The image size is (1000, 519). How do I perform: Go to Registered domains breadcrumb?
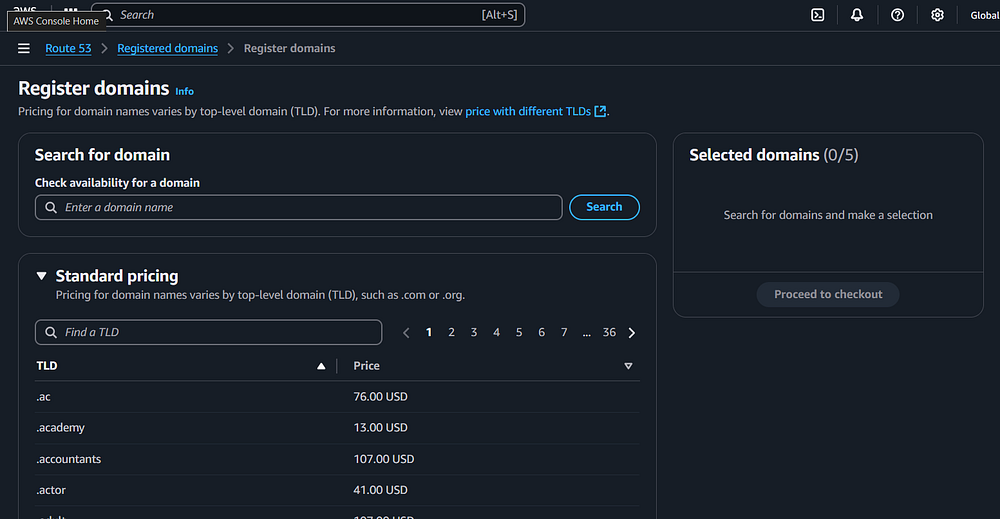(167, 48)
